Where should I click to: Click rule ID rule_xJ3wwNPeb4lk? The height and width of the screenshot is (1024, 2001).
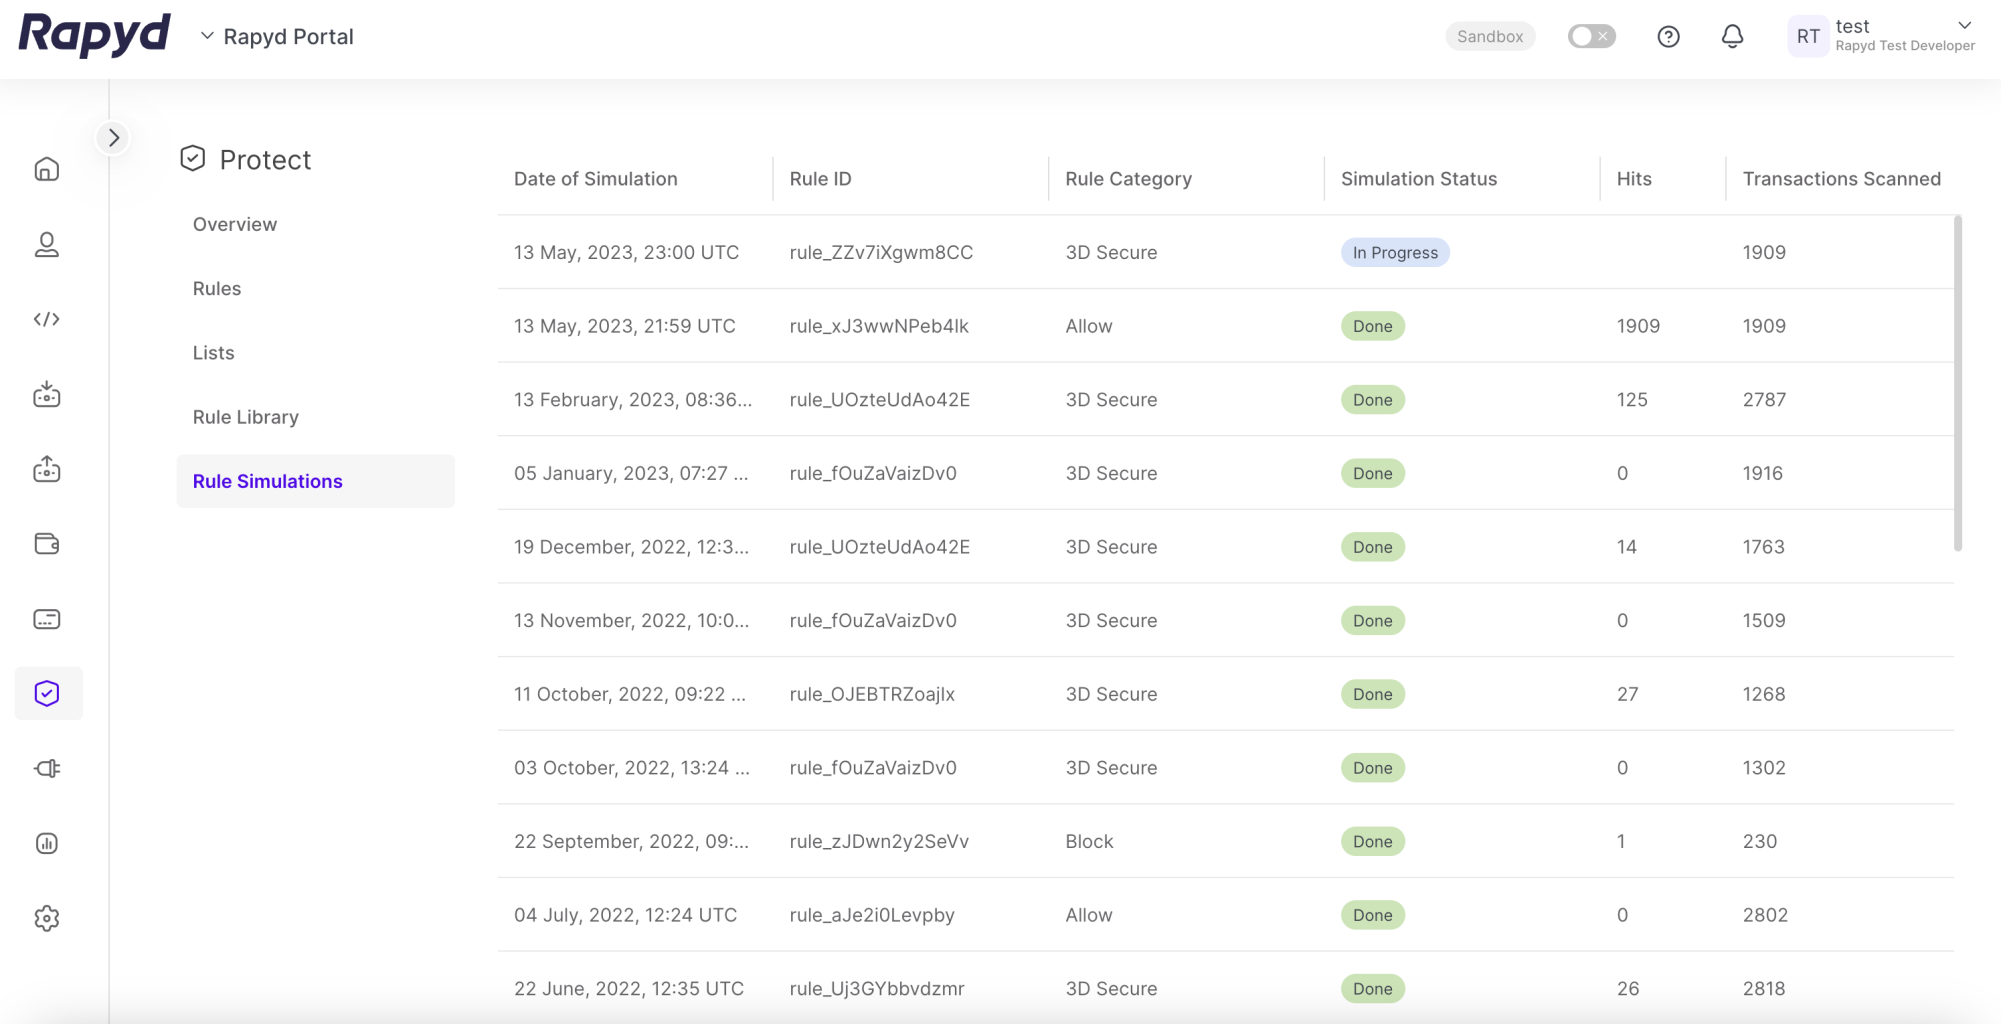[x=878, y=326]
